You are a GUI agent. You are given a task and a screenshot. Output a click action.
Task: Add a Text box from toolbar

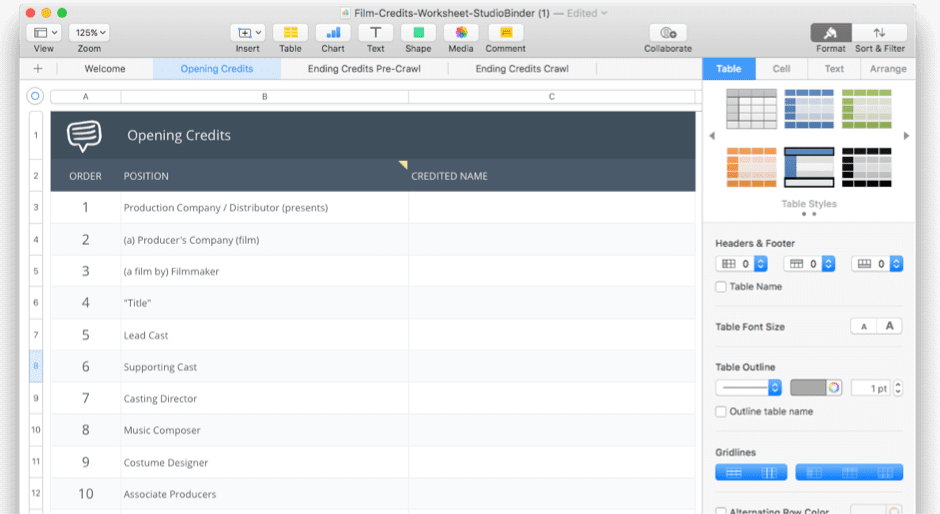[x=375, y=32]
